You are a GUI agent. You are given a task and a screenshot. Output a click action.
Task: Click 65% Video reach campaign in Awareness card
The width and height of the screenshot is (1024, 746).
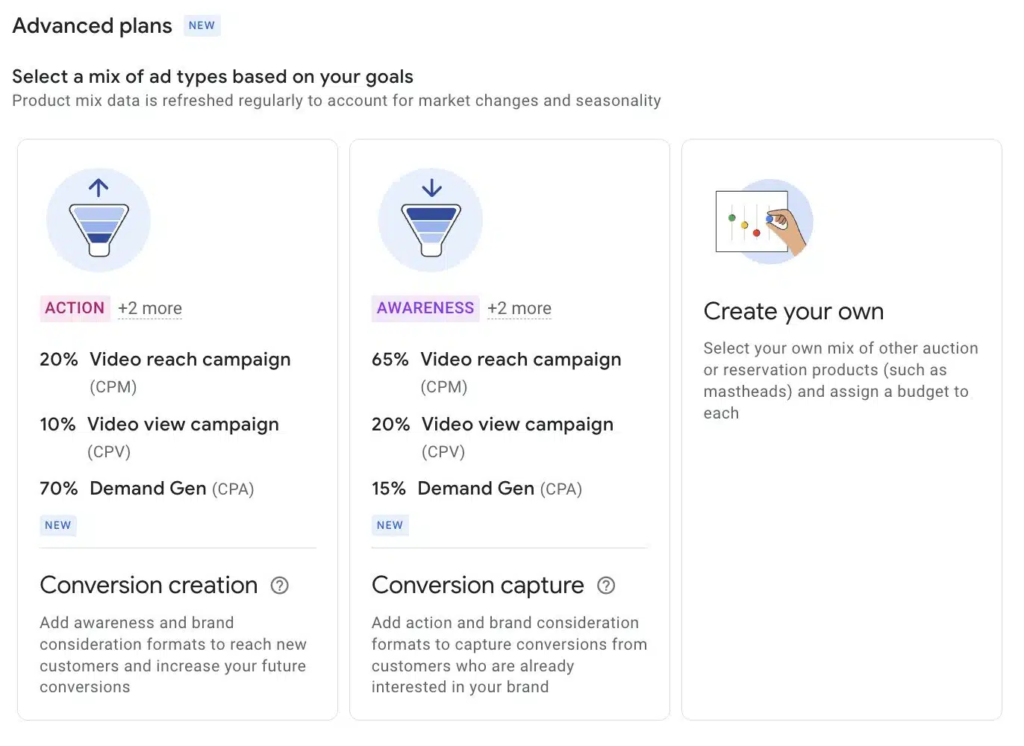496,360
